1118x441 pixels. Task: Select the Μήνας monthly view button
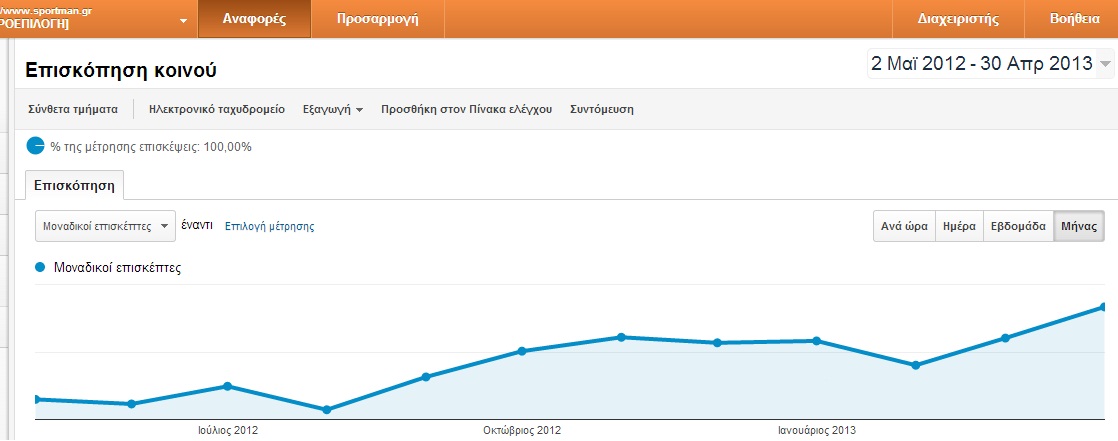point(1079,226)
